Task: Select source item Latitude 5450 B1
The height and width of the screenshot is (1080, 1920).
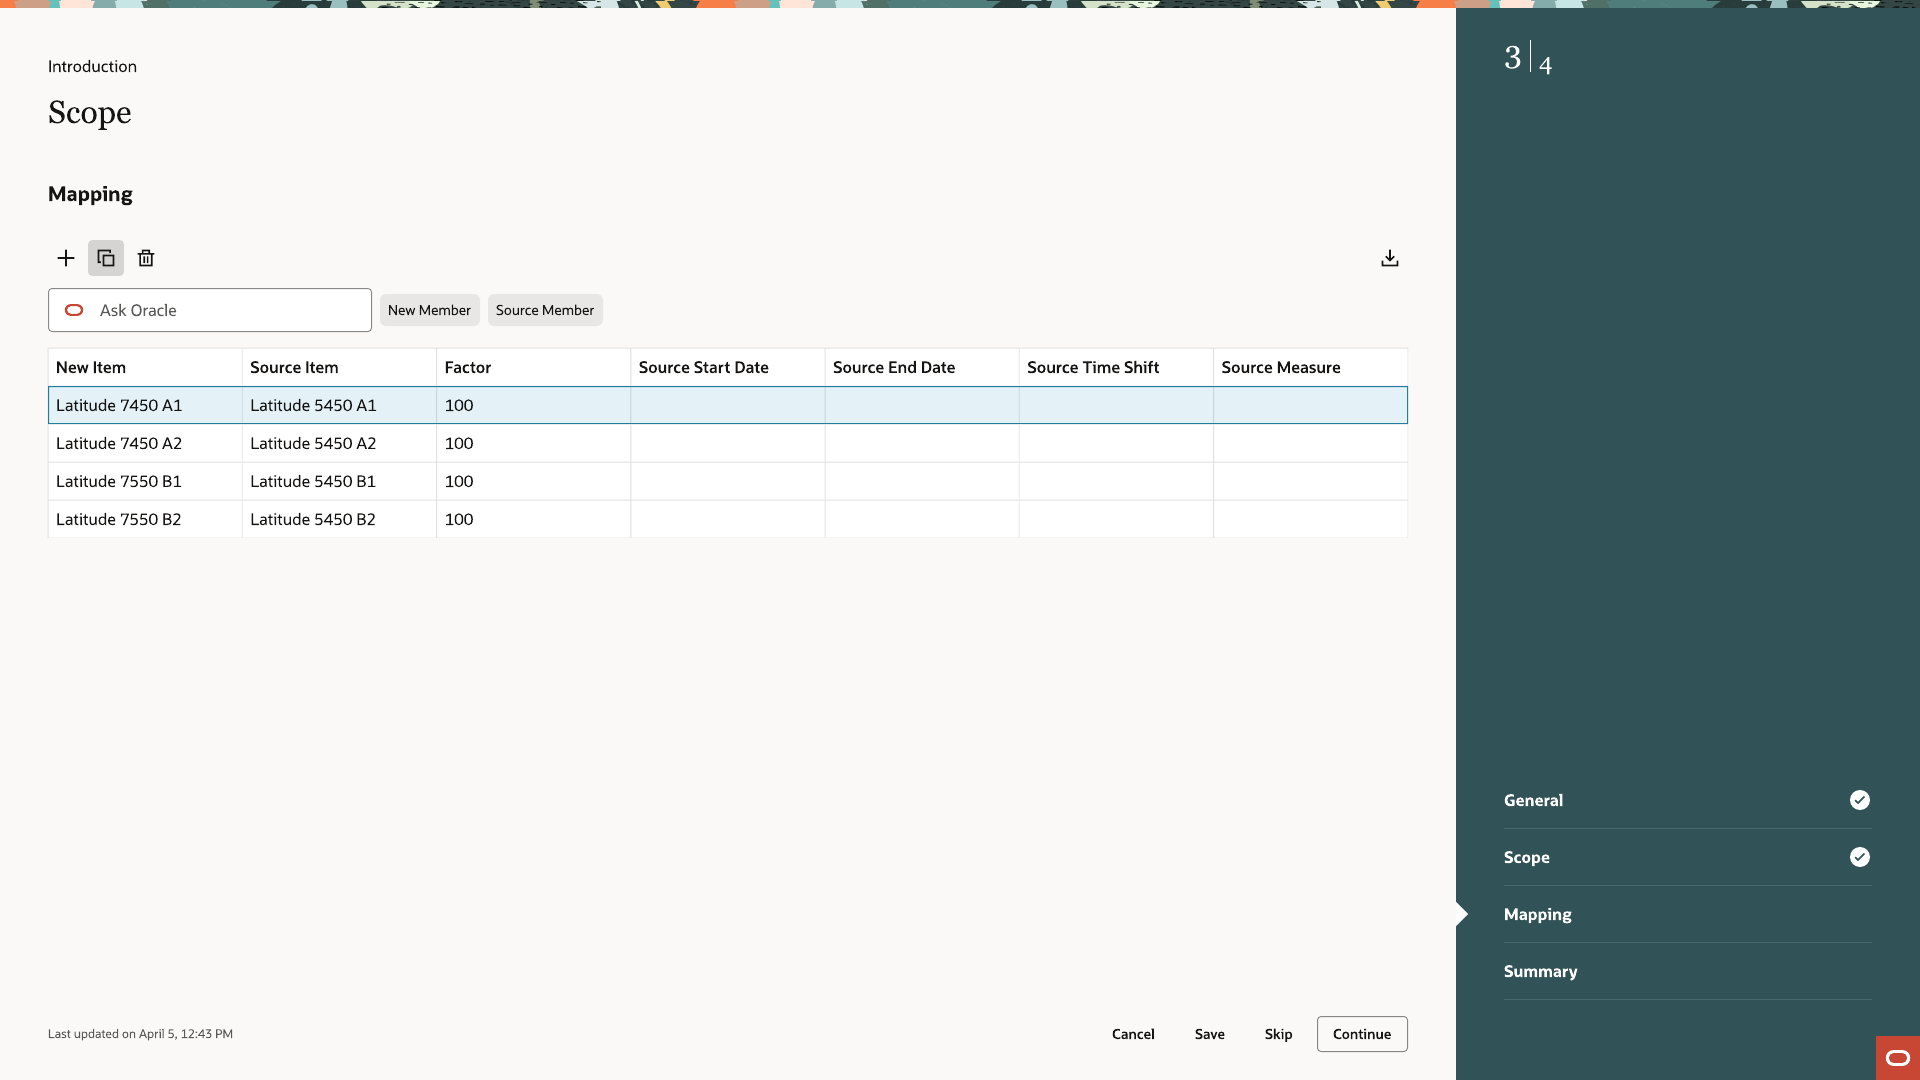Action: click(x=339, y=481)
